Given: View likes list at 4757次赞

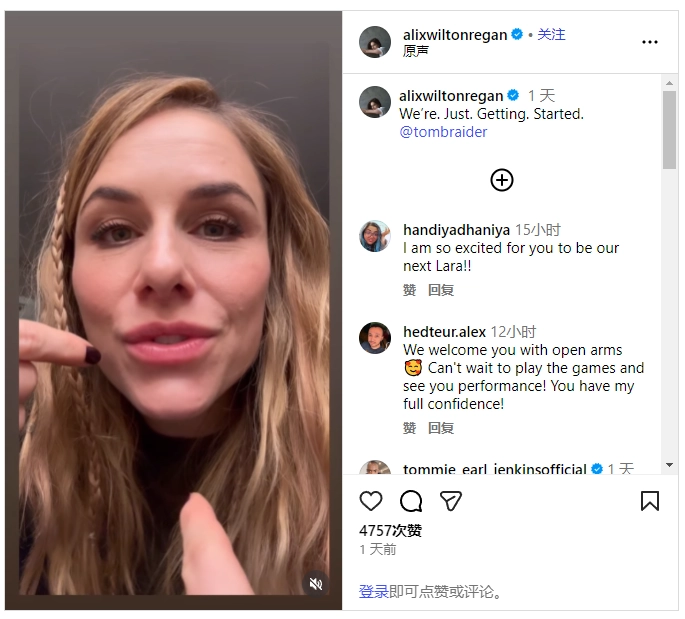Looking at the screenshot, I should [390, 530].
